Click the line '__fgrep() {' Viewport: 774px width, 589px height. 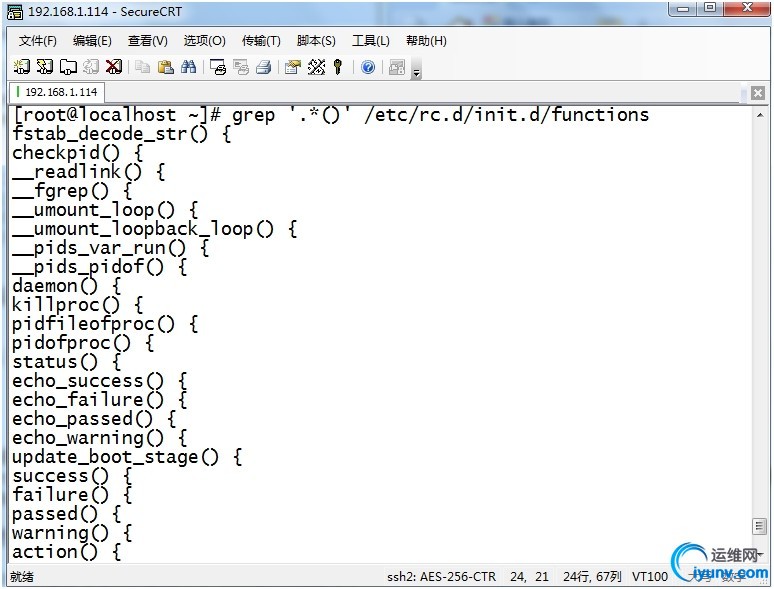(x=72, y=191)
